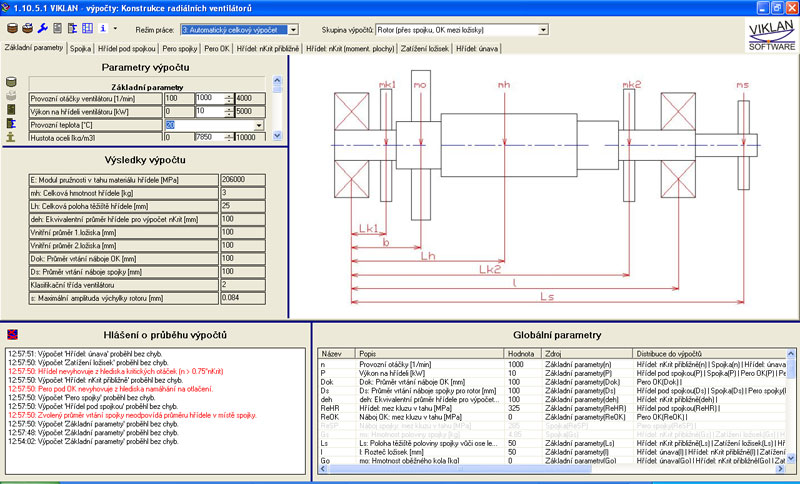
Task: Switch to the Spojka tab
Action: [82, 47]
